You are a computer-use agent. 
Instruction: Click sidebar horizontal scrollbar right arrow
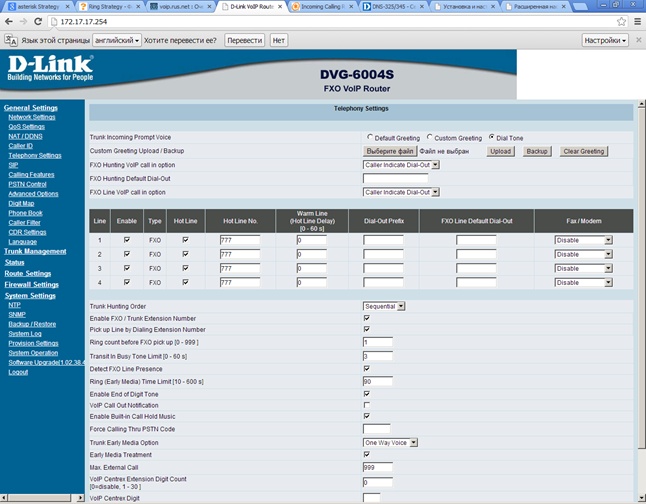pos(80,498)
